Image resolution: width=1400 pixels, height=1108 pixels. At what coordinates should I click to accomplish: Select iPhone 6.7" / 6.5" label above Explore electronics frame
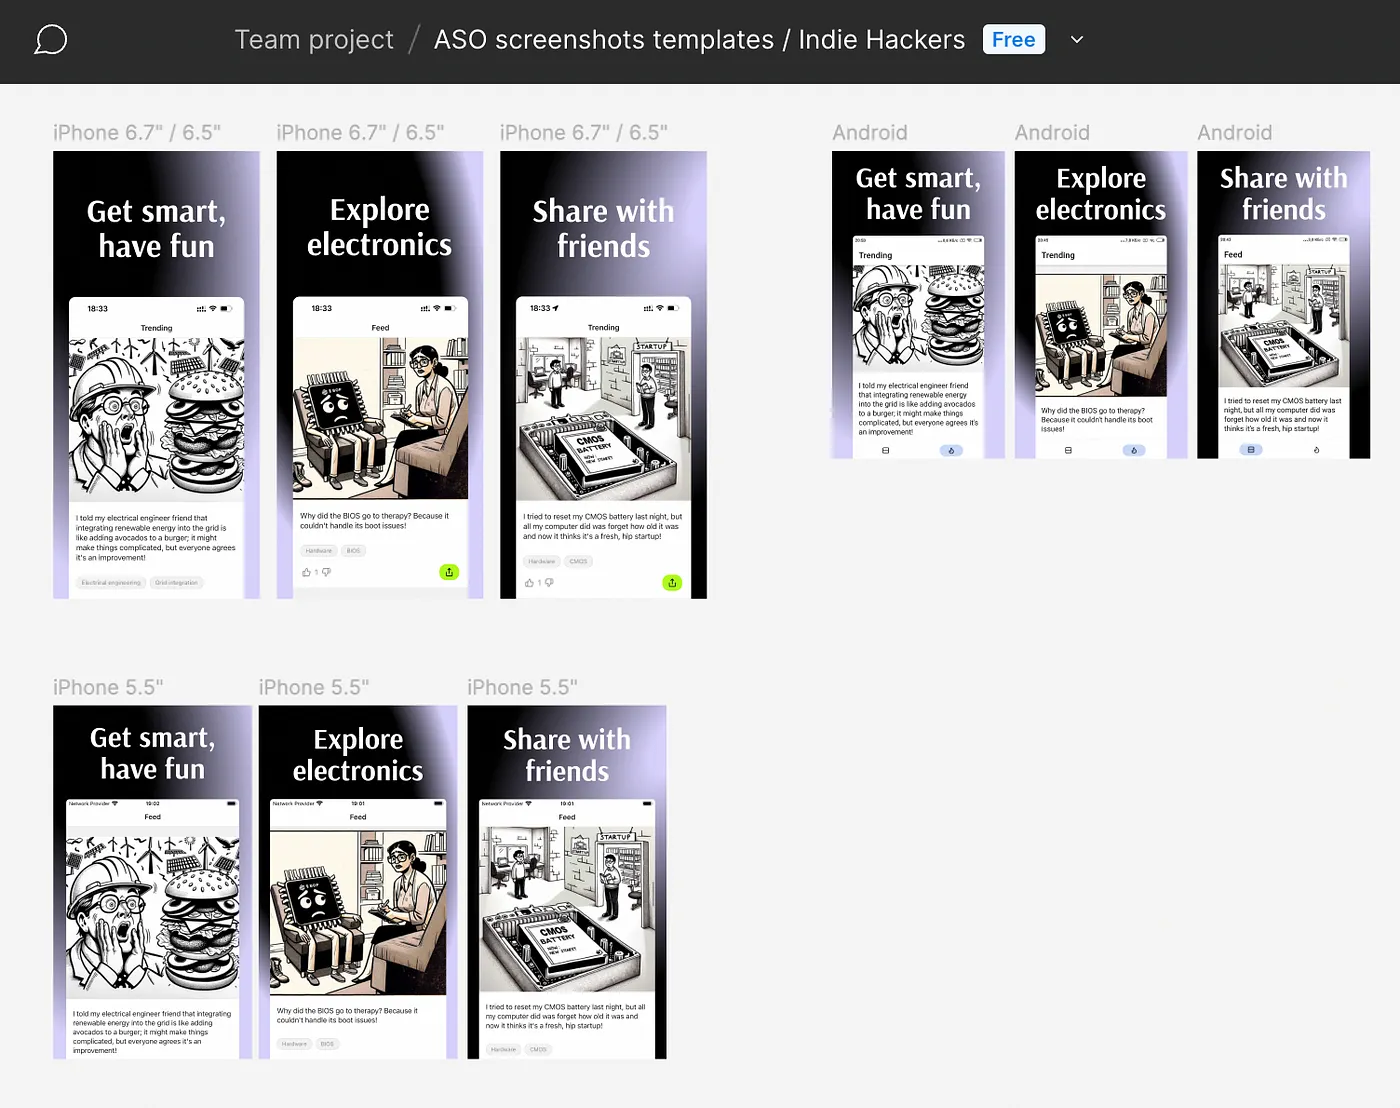coord(360,133)
